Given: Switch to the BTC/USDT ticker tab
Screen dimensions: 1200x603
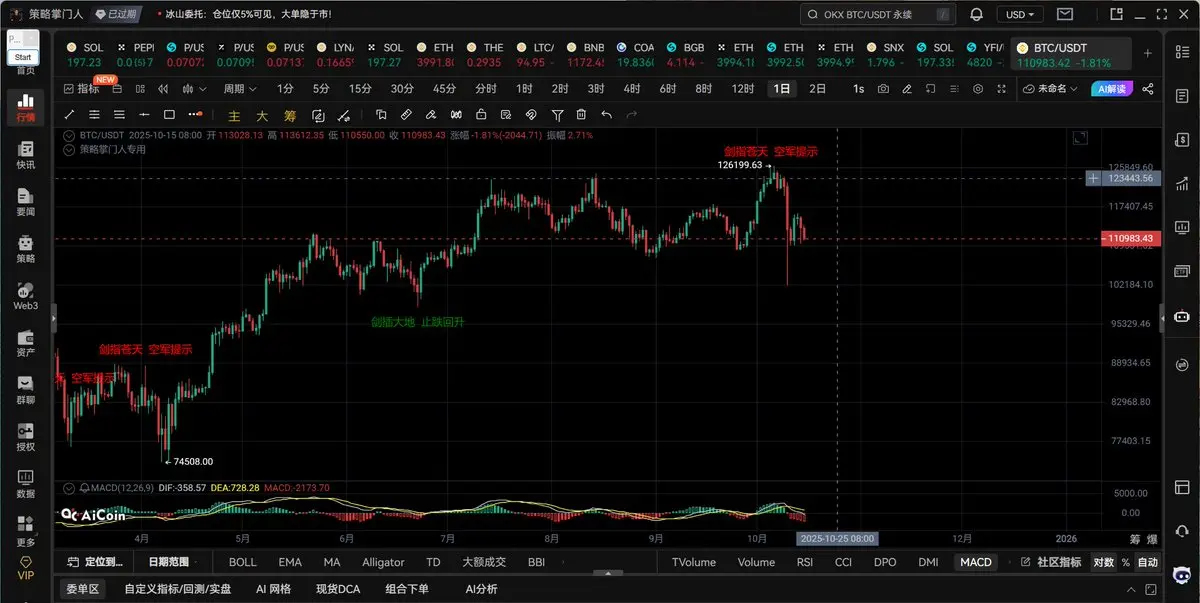Looking at the screenshot, I should (1070, 54).
